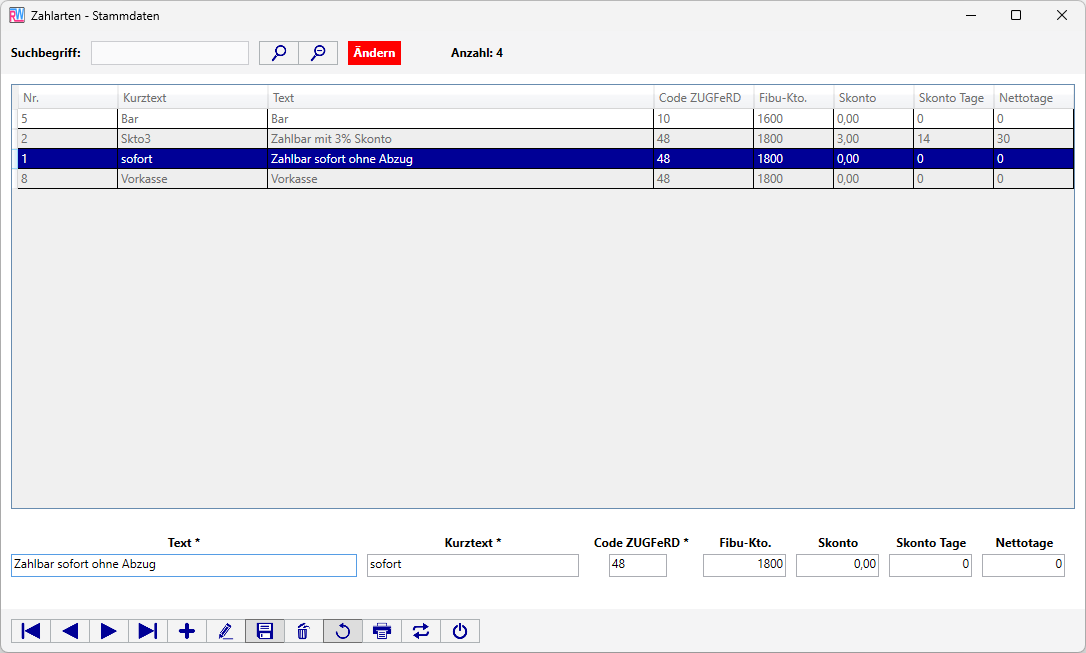This screenshot has height=653, width=1086.
Task: Select the Skto3 Kurztext cell
Action: tap(193, 138)
